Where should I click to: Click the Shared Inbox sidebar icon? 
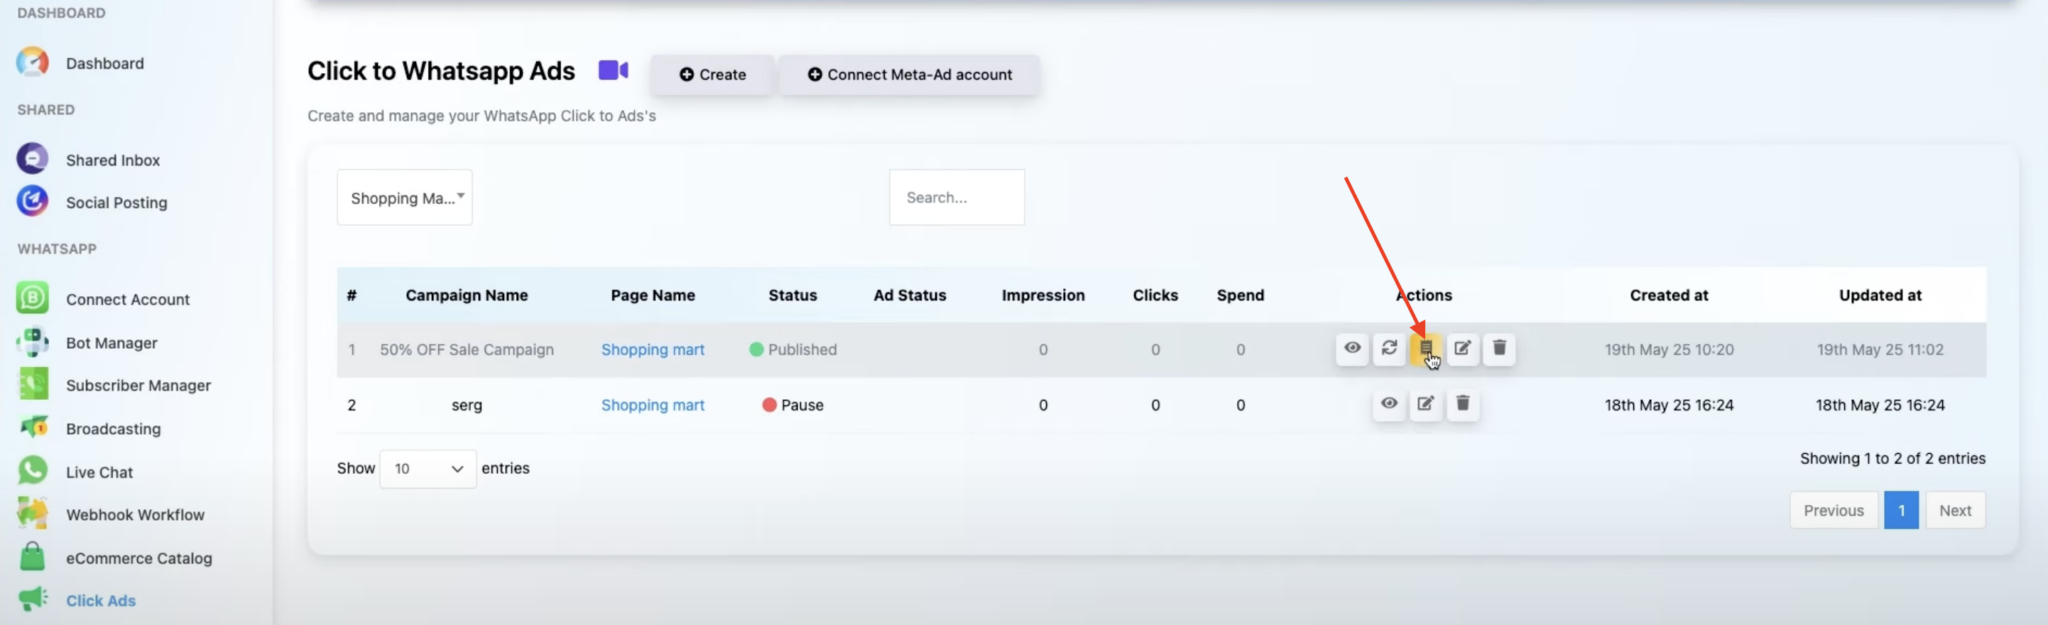(32, 159)
